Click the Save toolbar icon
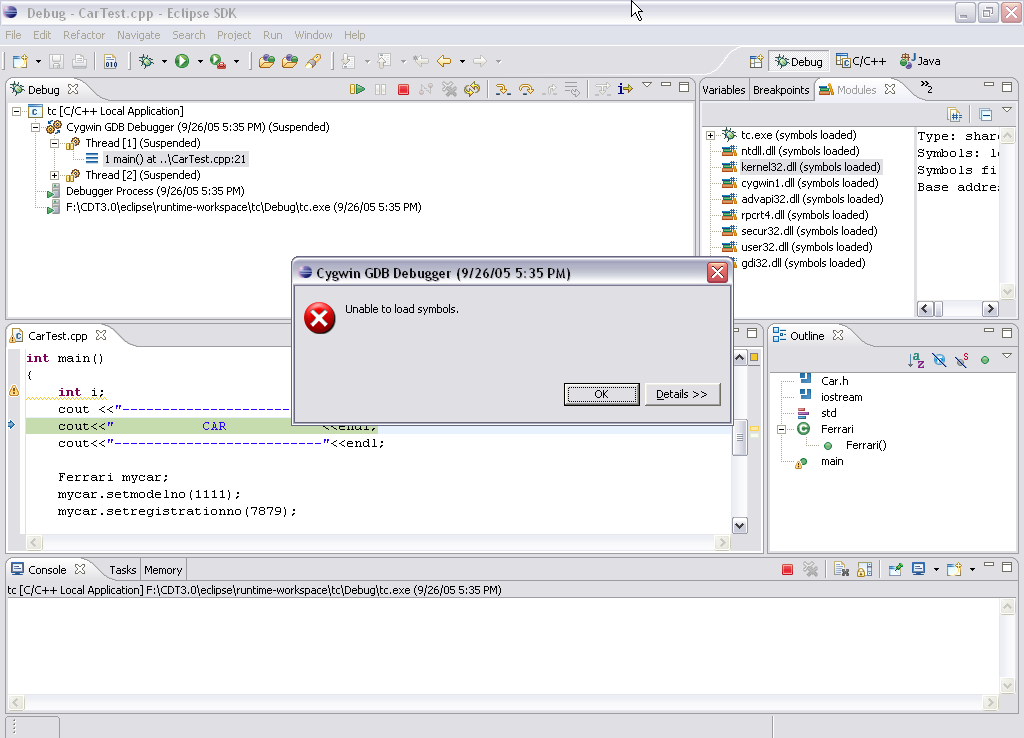The height and width of the screenshot is (738, 1024). coord(56,61)
